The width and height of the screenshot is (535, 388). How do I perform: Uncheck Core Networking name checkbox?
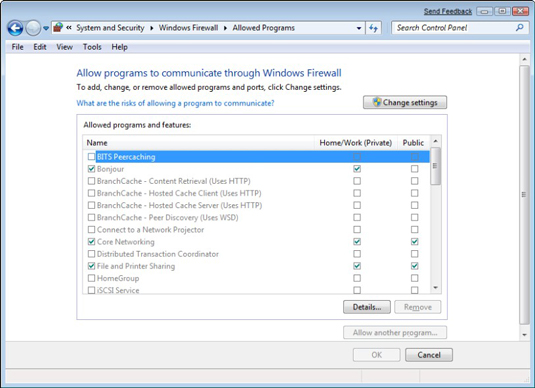(91, 242)
